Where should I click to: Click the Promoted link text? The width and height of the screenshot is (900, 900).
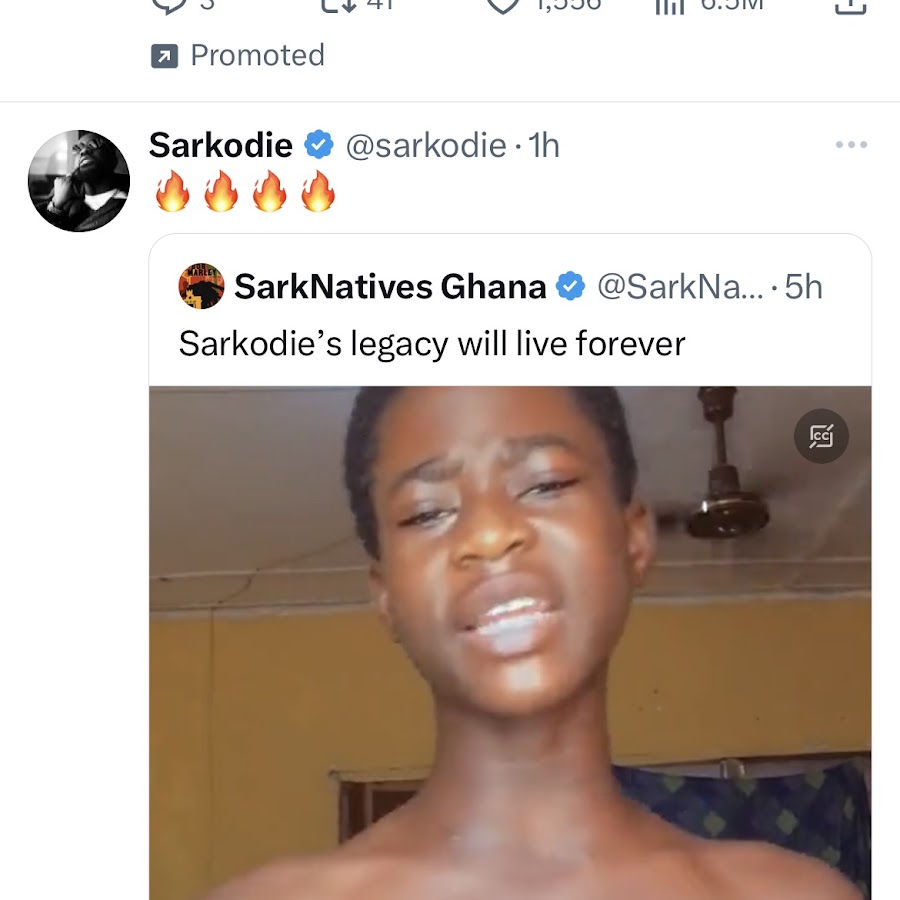257,55
